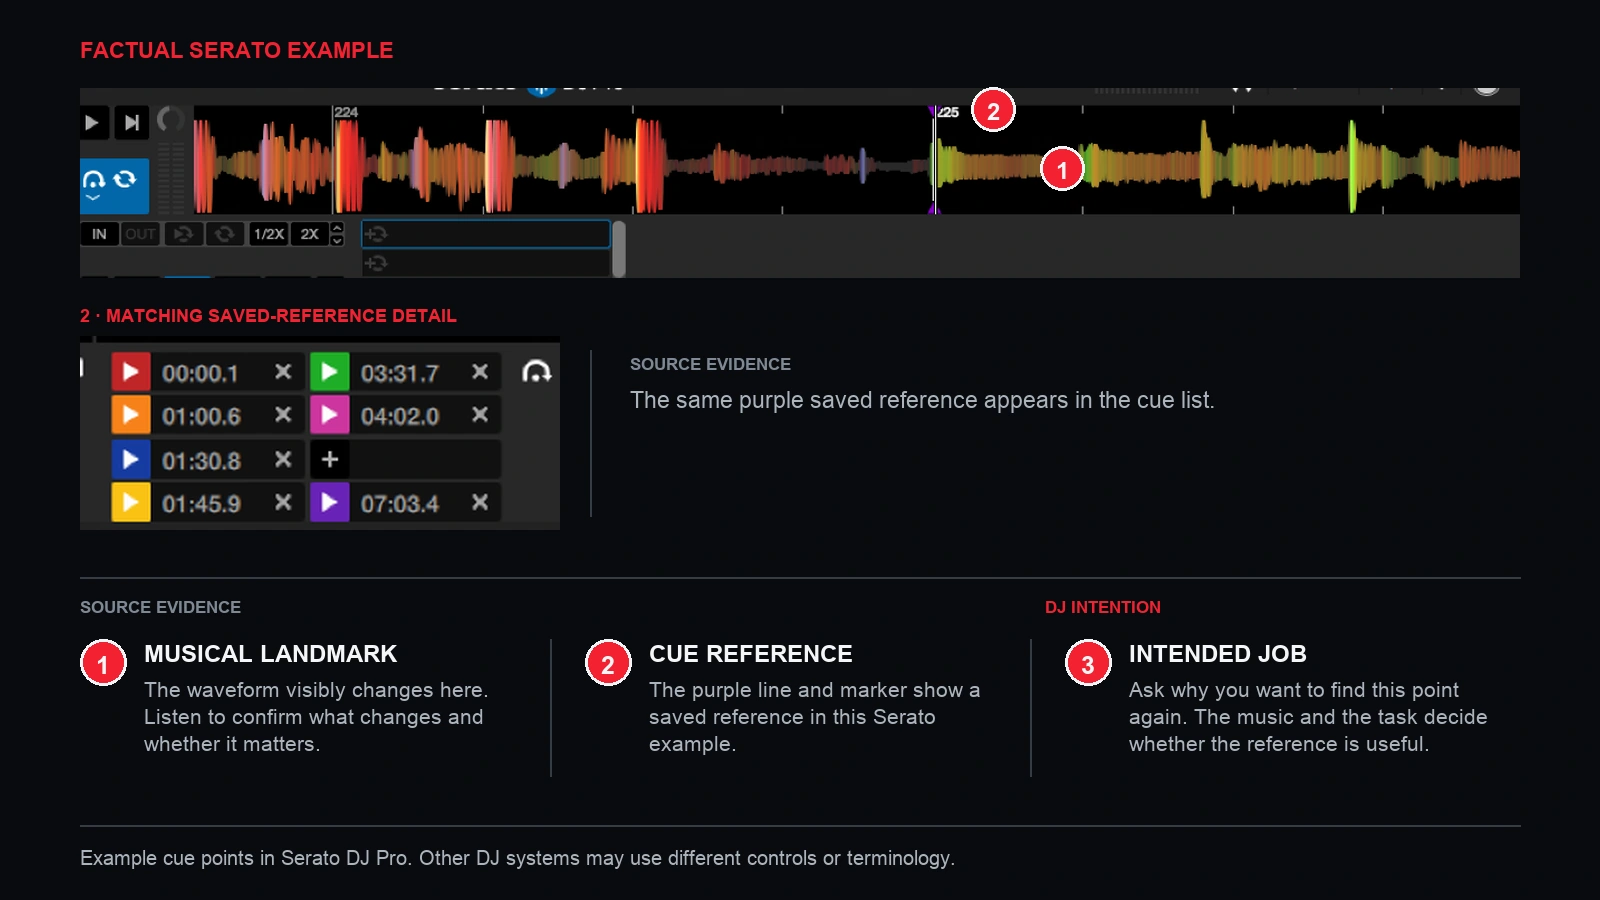Double the loop length with 2X
Screen dimensions: 1600x900
coord(310,234)
